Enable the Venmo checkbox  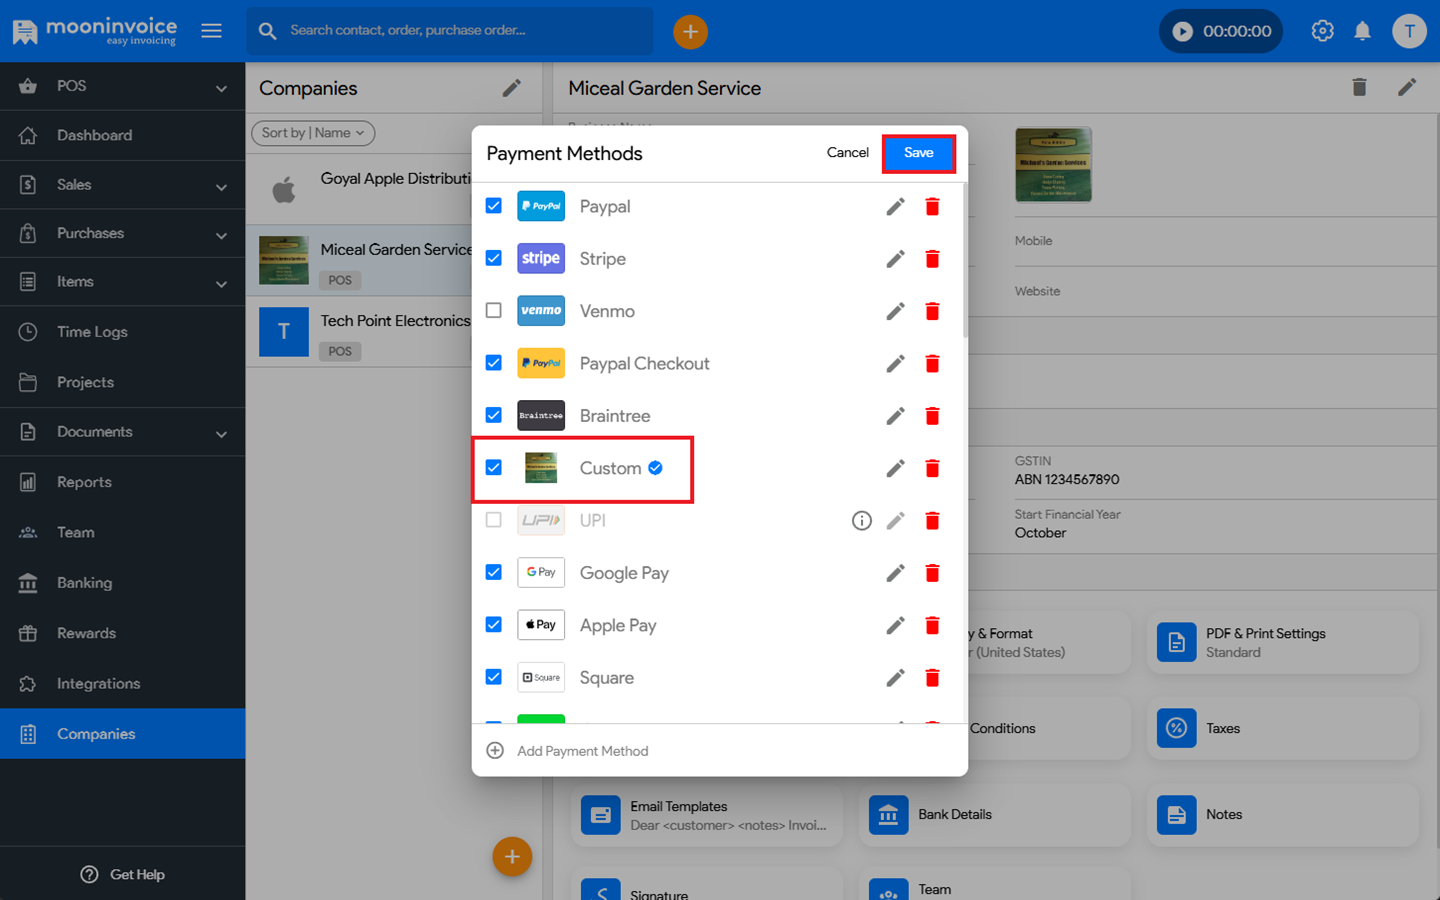[x=494, y=311]
